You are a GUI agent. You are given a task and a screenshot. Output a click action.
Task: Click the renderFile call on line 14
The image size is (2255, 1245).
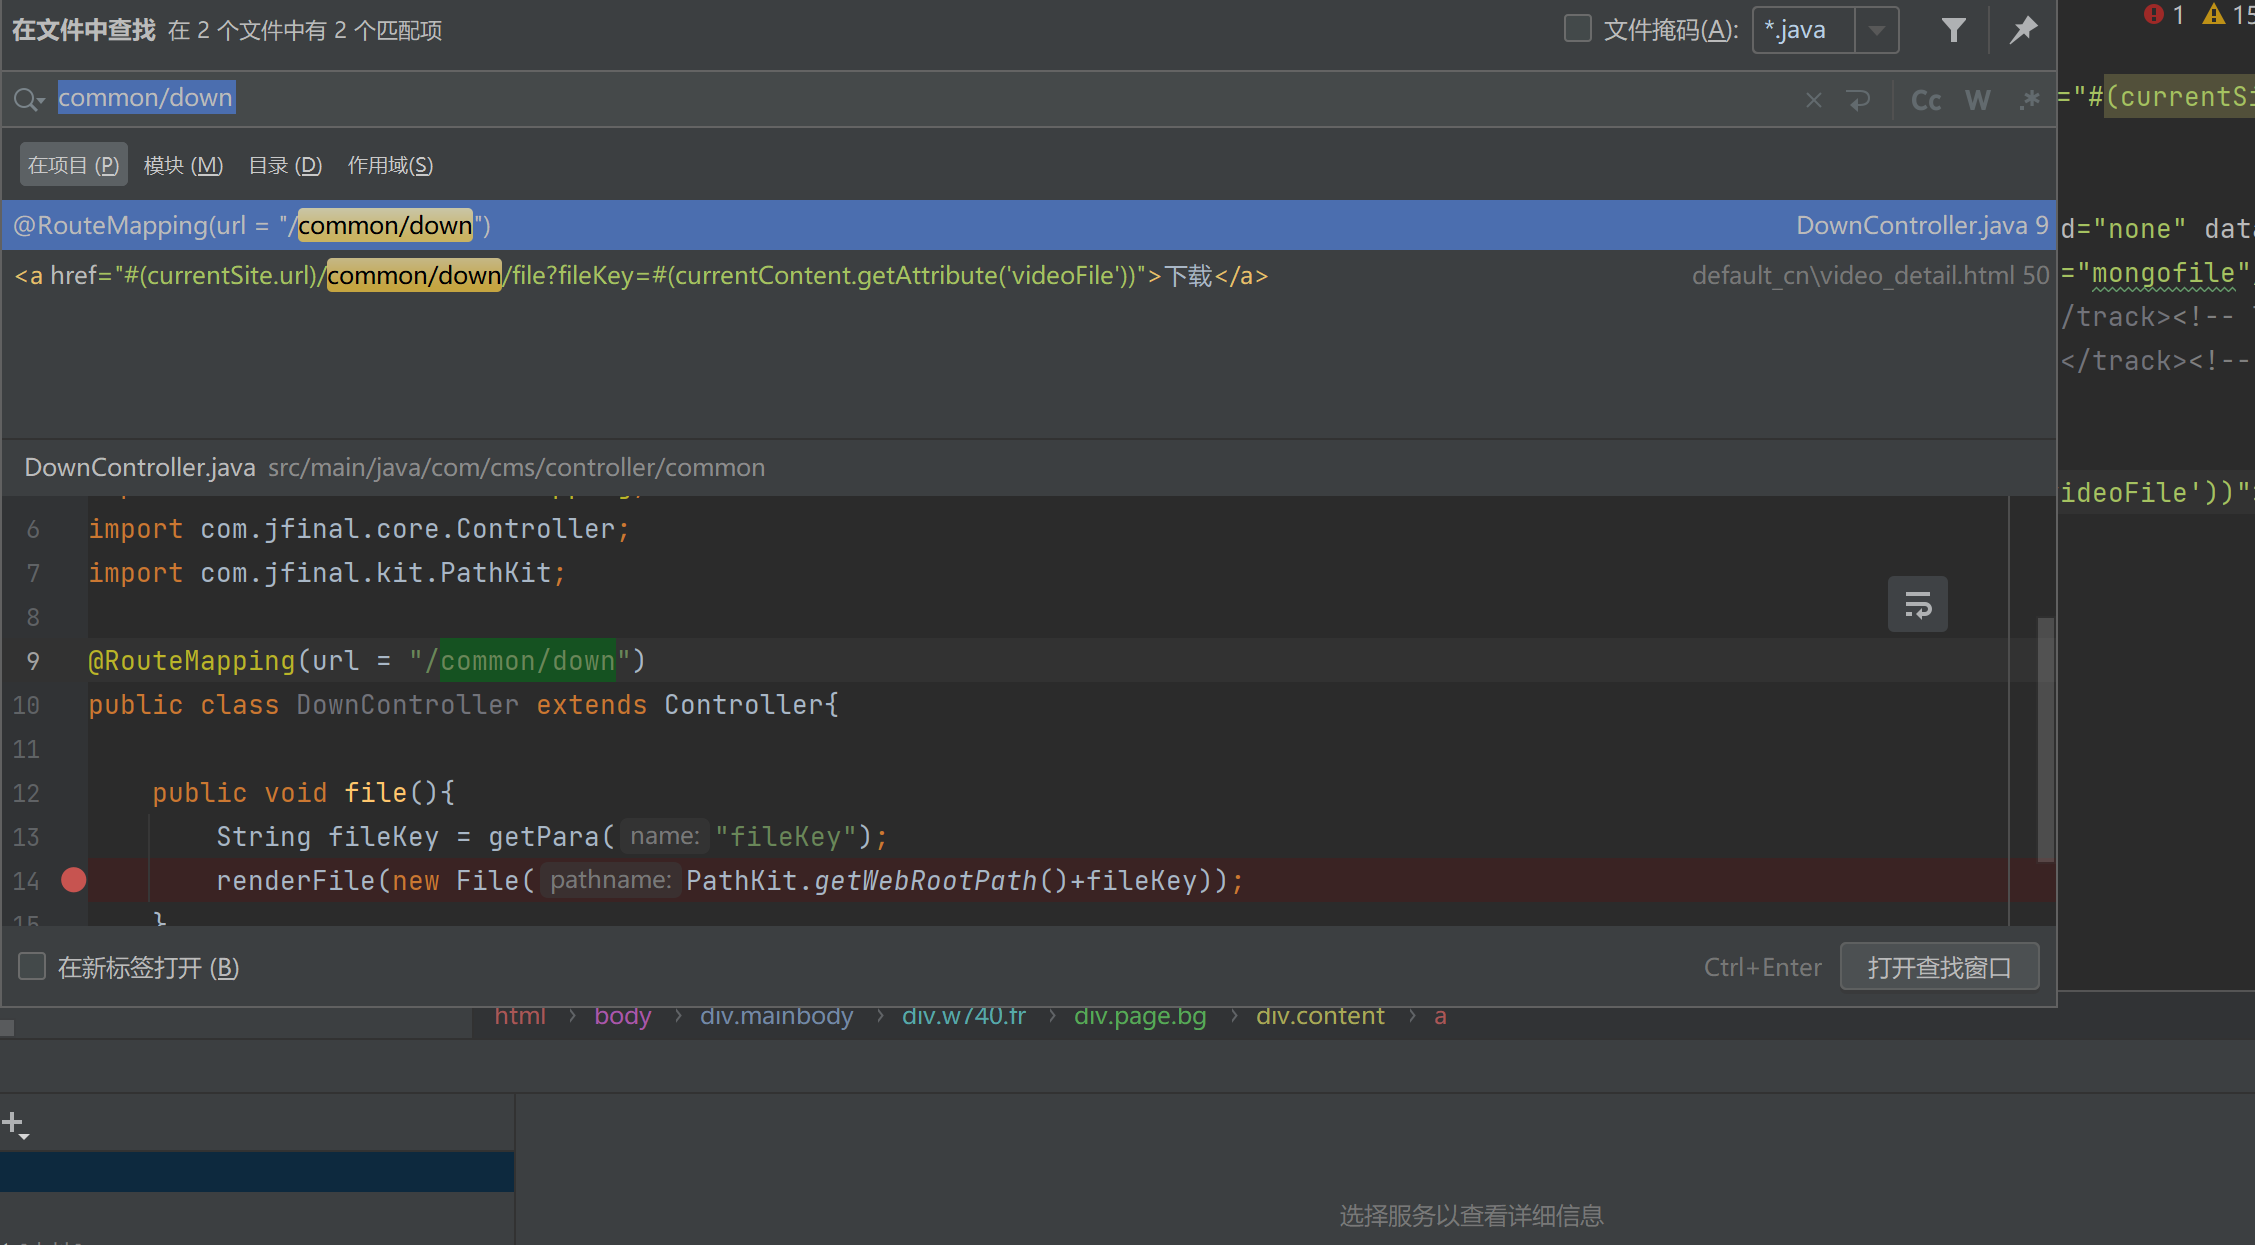pos(296,881)
